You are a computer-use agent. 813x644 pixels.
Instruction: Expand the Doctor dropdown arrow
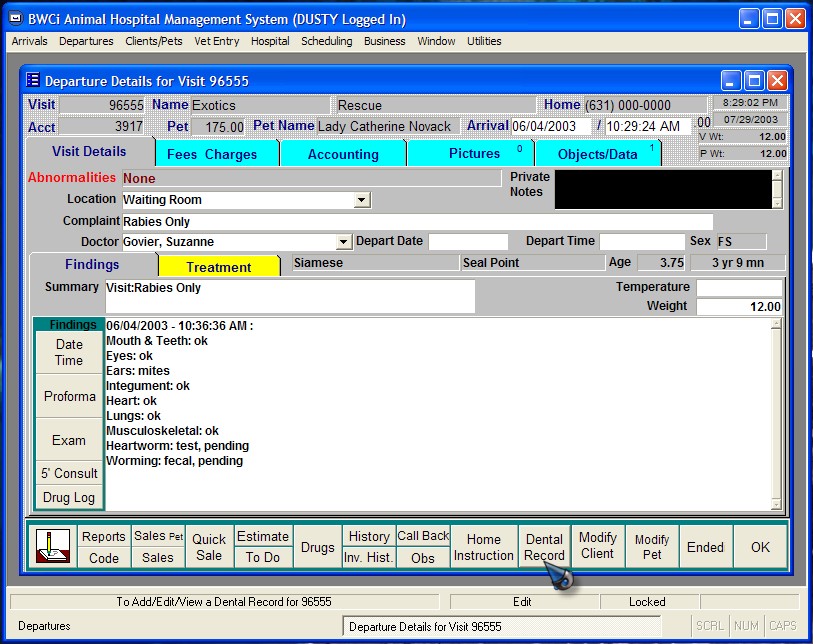click(343, 242)
